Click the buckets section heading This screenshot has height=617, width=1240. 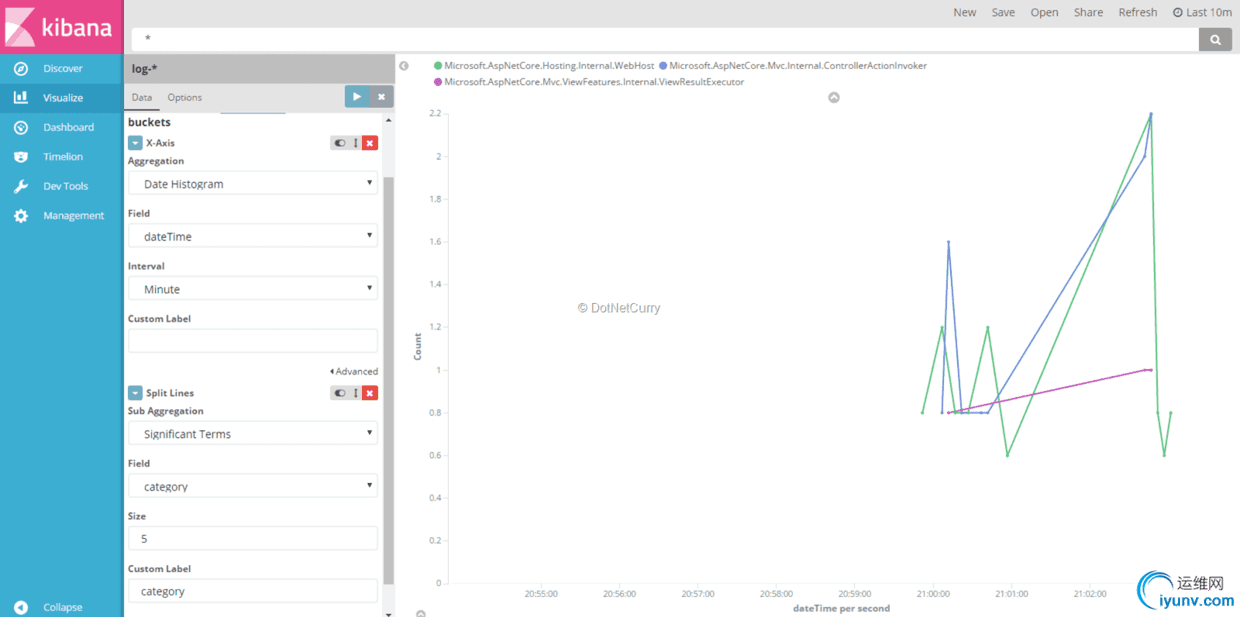149,122
